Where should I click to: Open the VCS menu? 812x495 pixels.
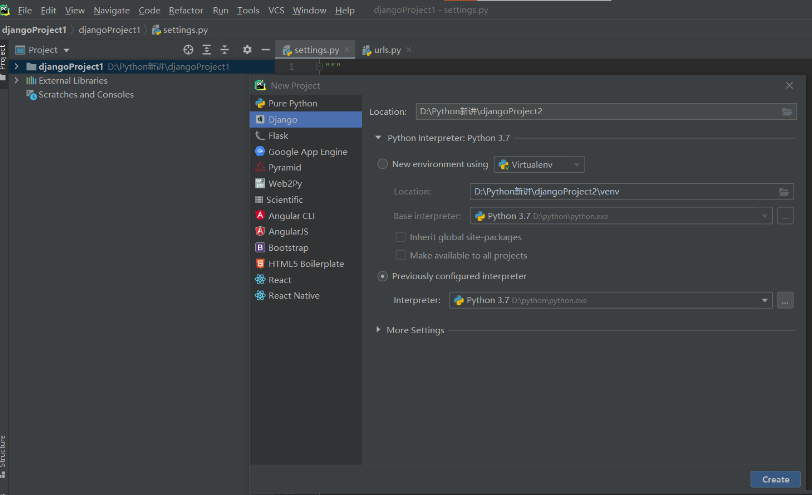276,10
